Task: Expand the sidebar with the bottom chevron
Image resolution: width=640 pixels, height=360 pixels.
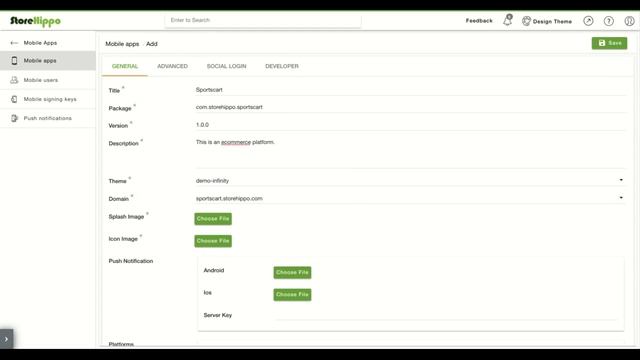Action: [x=7, y=339]
